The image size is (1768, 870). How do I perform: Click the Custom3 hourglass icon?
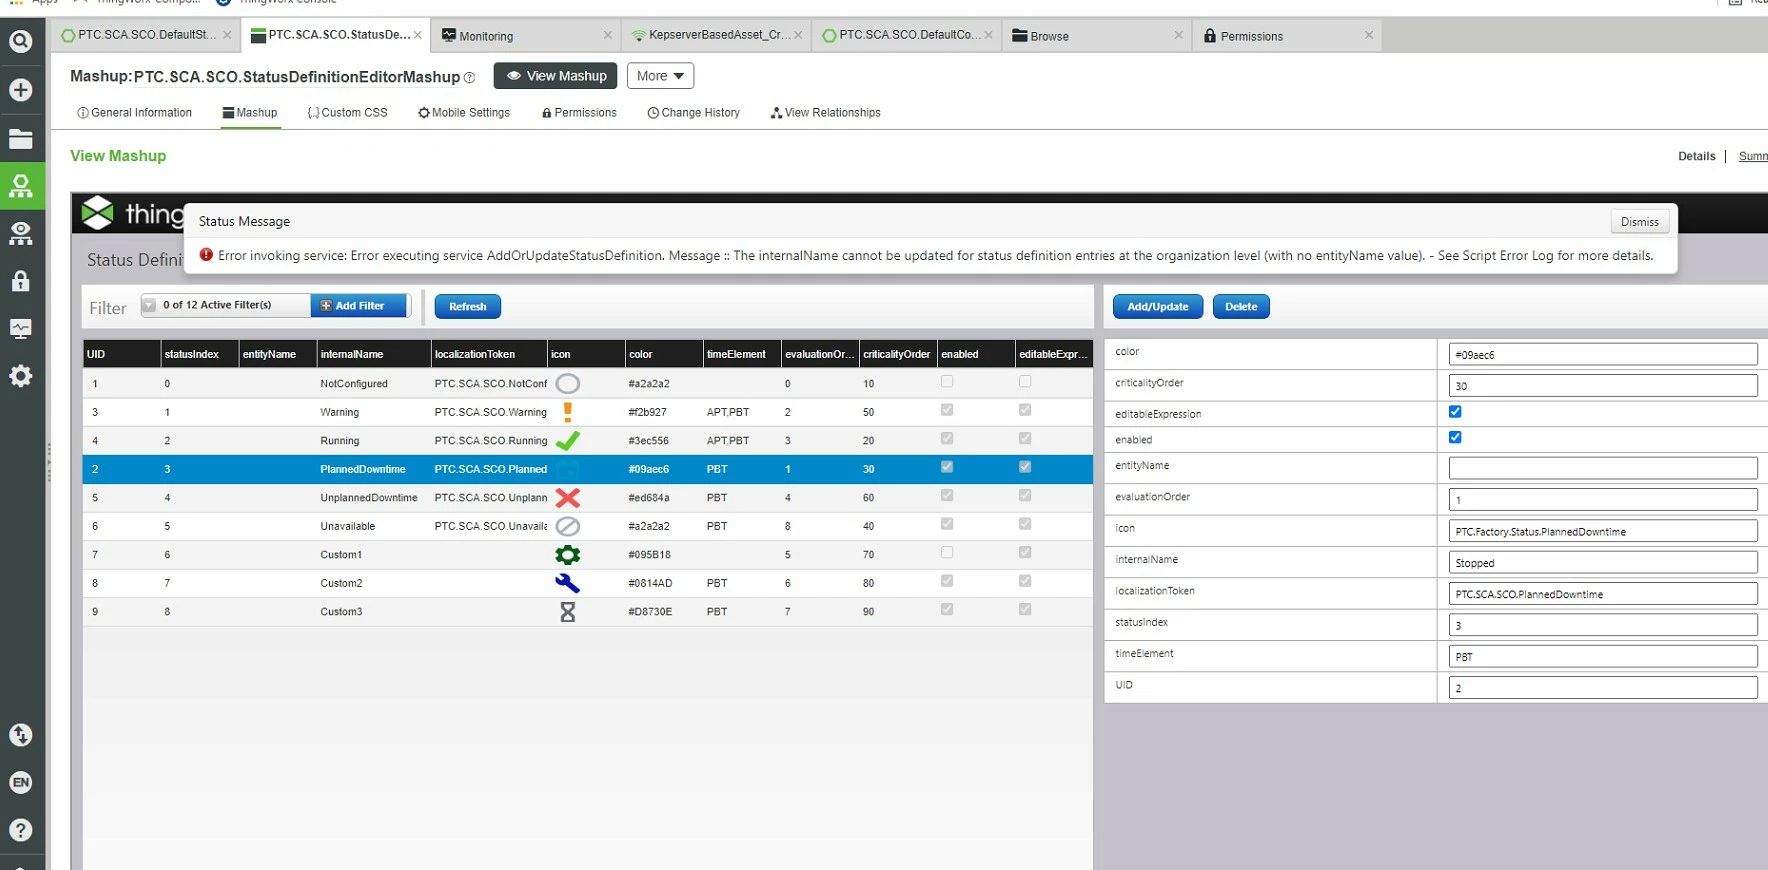pos(568,612)
